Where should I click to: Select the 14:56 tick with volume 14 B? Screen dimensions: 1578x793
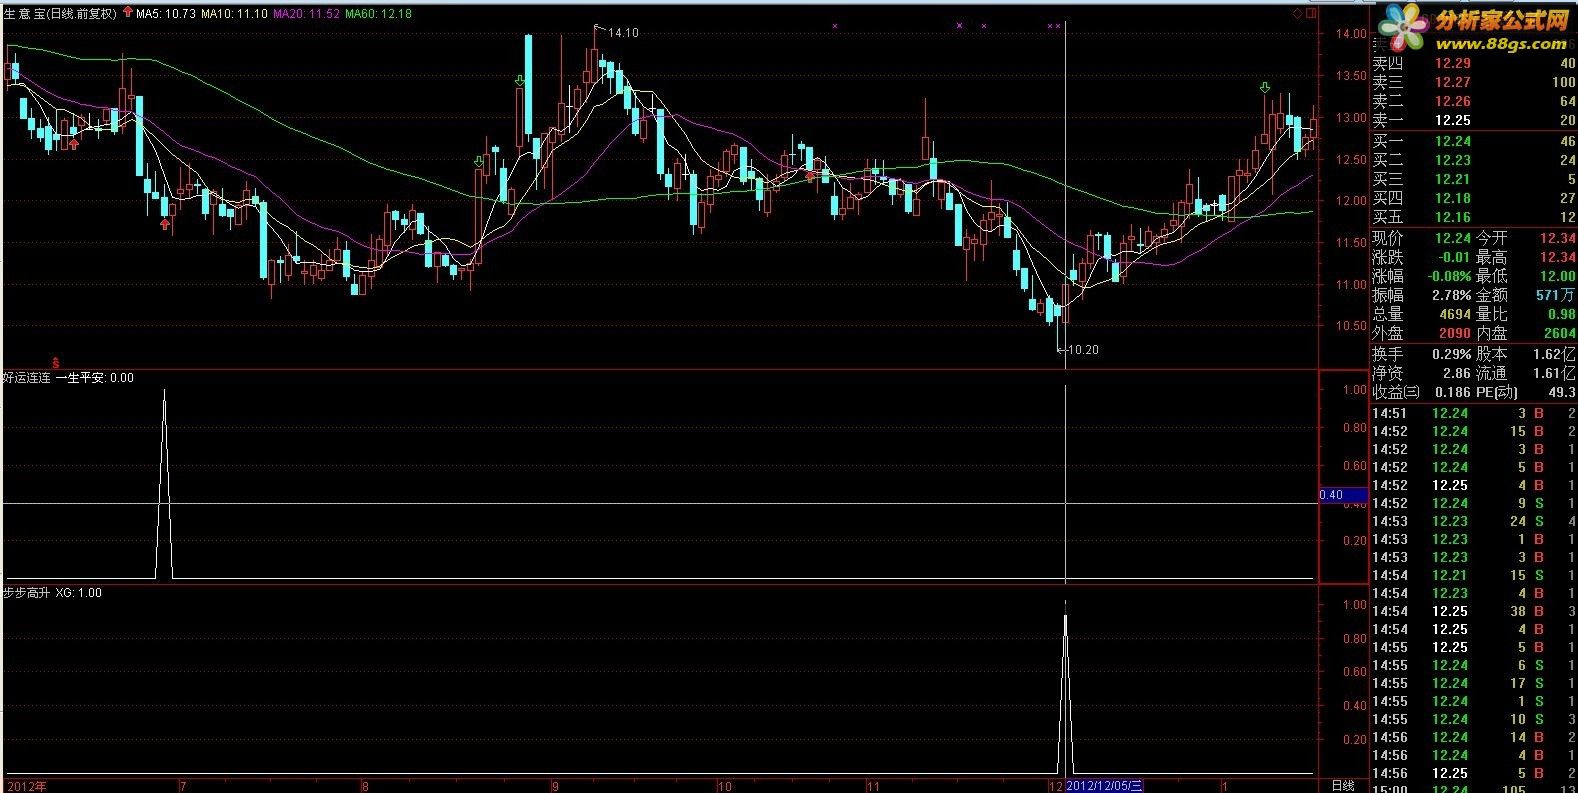tap(1474, 737)
